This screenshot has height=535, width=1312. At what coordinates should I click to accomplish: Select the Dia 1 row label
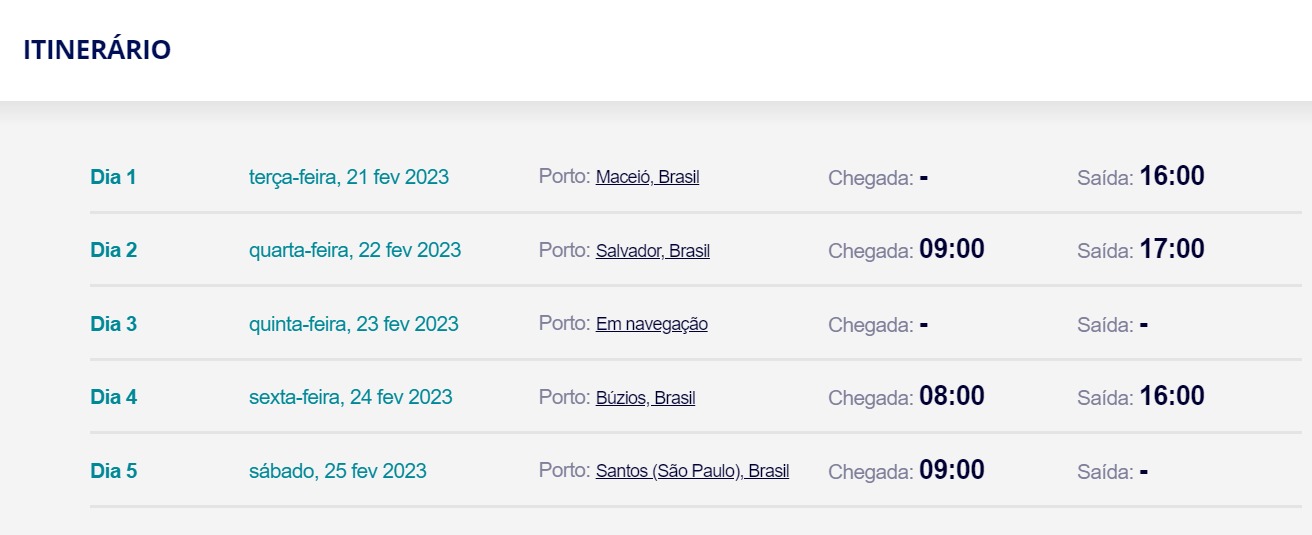[x=113, y=178]
